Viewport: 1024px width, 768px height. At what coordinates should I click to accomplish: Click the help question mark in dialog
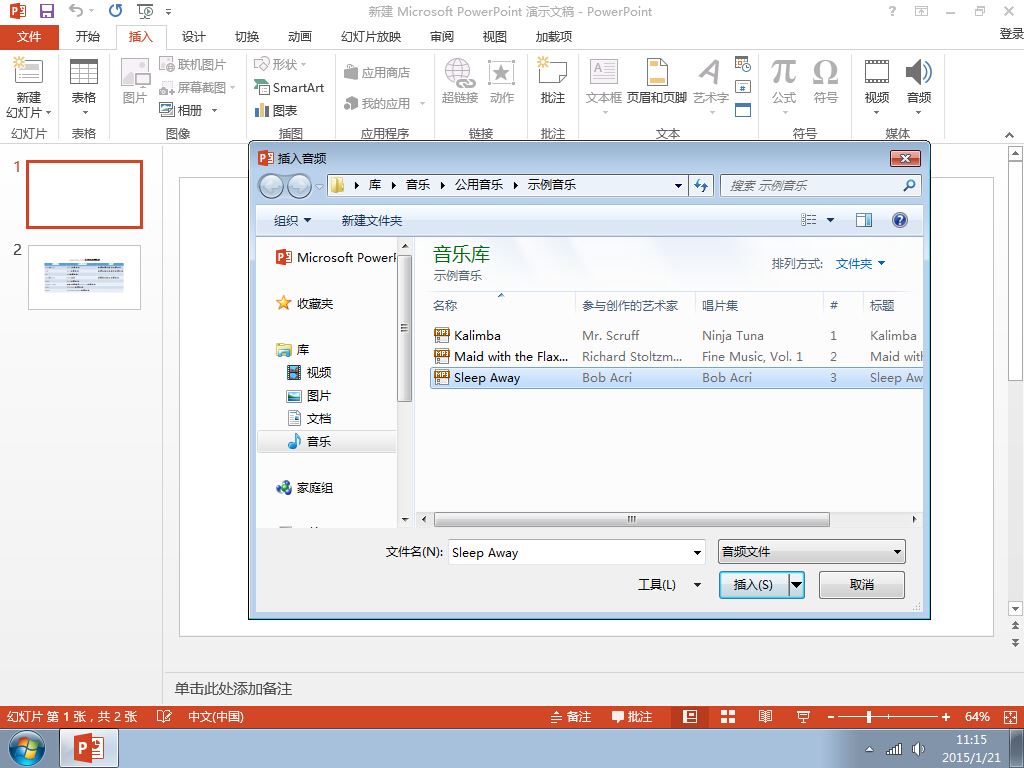click(x=900, y=220)
